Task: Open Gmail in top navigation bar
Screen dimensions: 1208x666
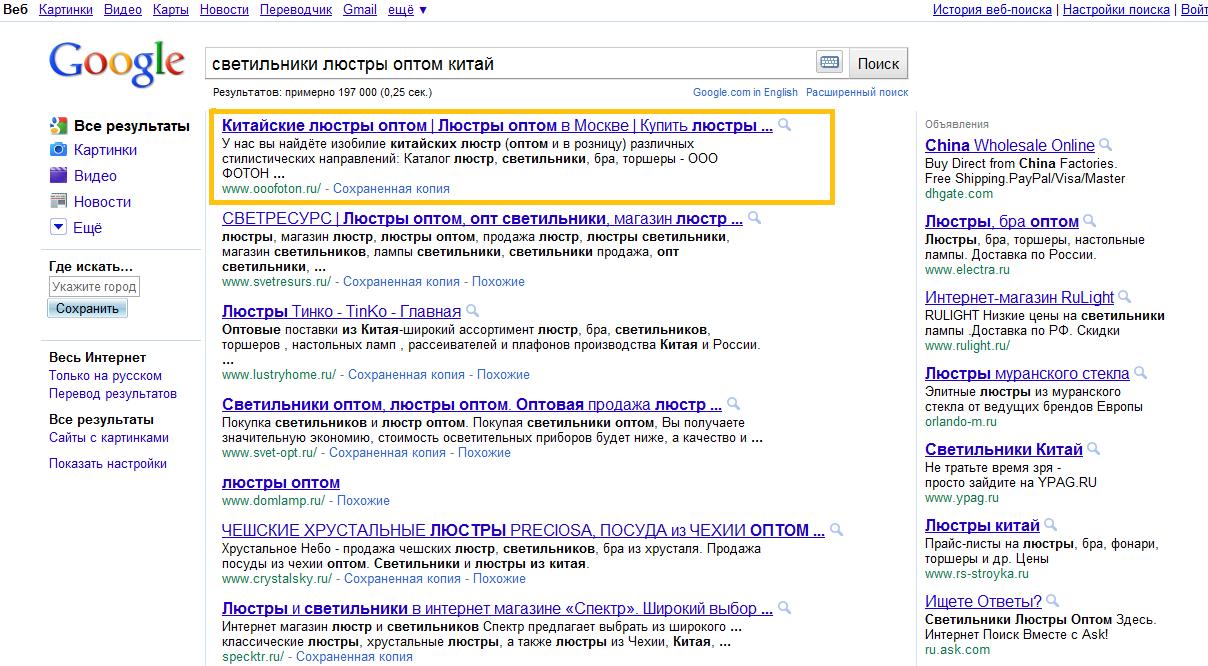Action: [359, 10]
